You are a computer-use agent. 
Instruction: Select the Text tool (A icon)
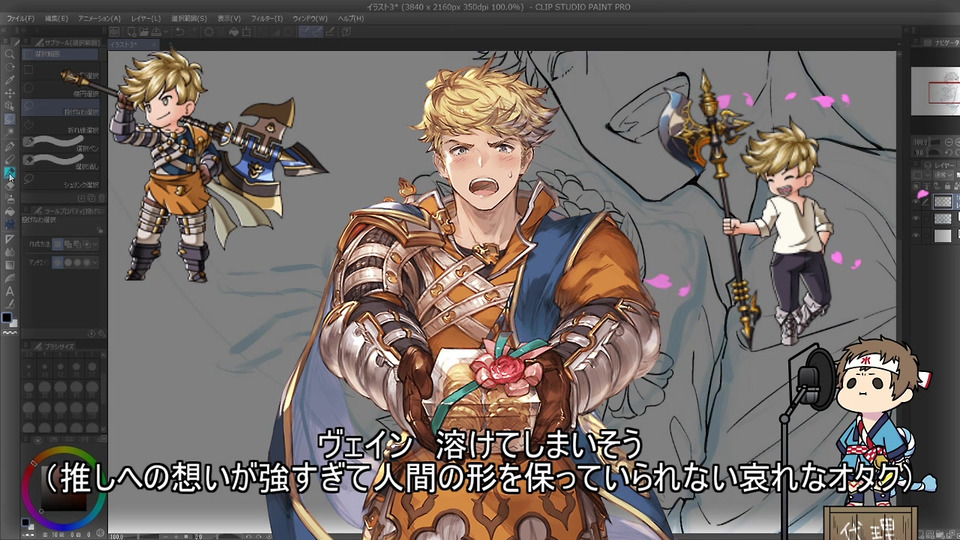tap(9, 291)
